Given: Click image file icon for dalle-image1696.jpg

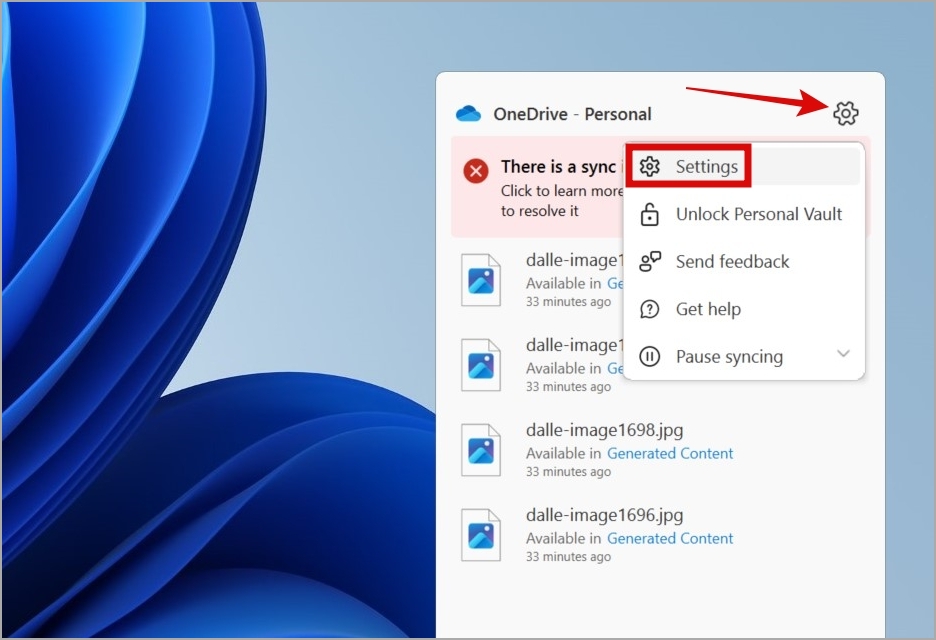Looking at the screenshot, I should click(x=481, y=535).
